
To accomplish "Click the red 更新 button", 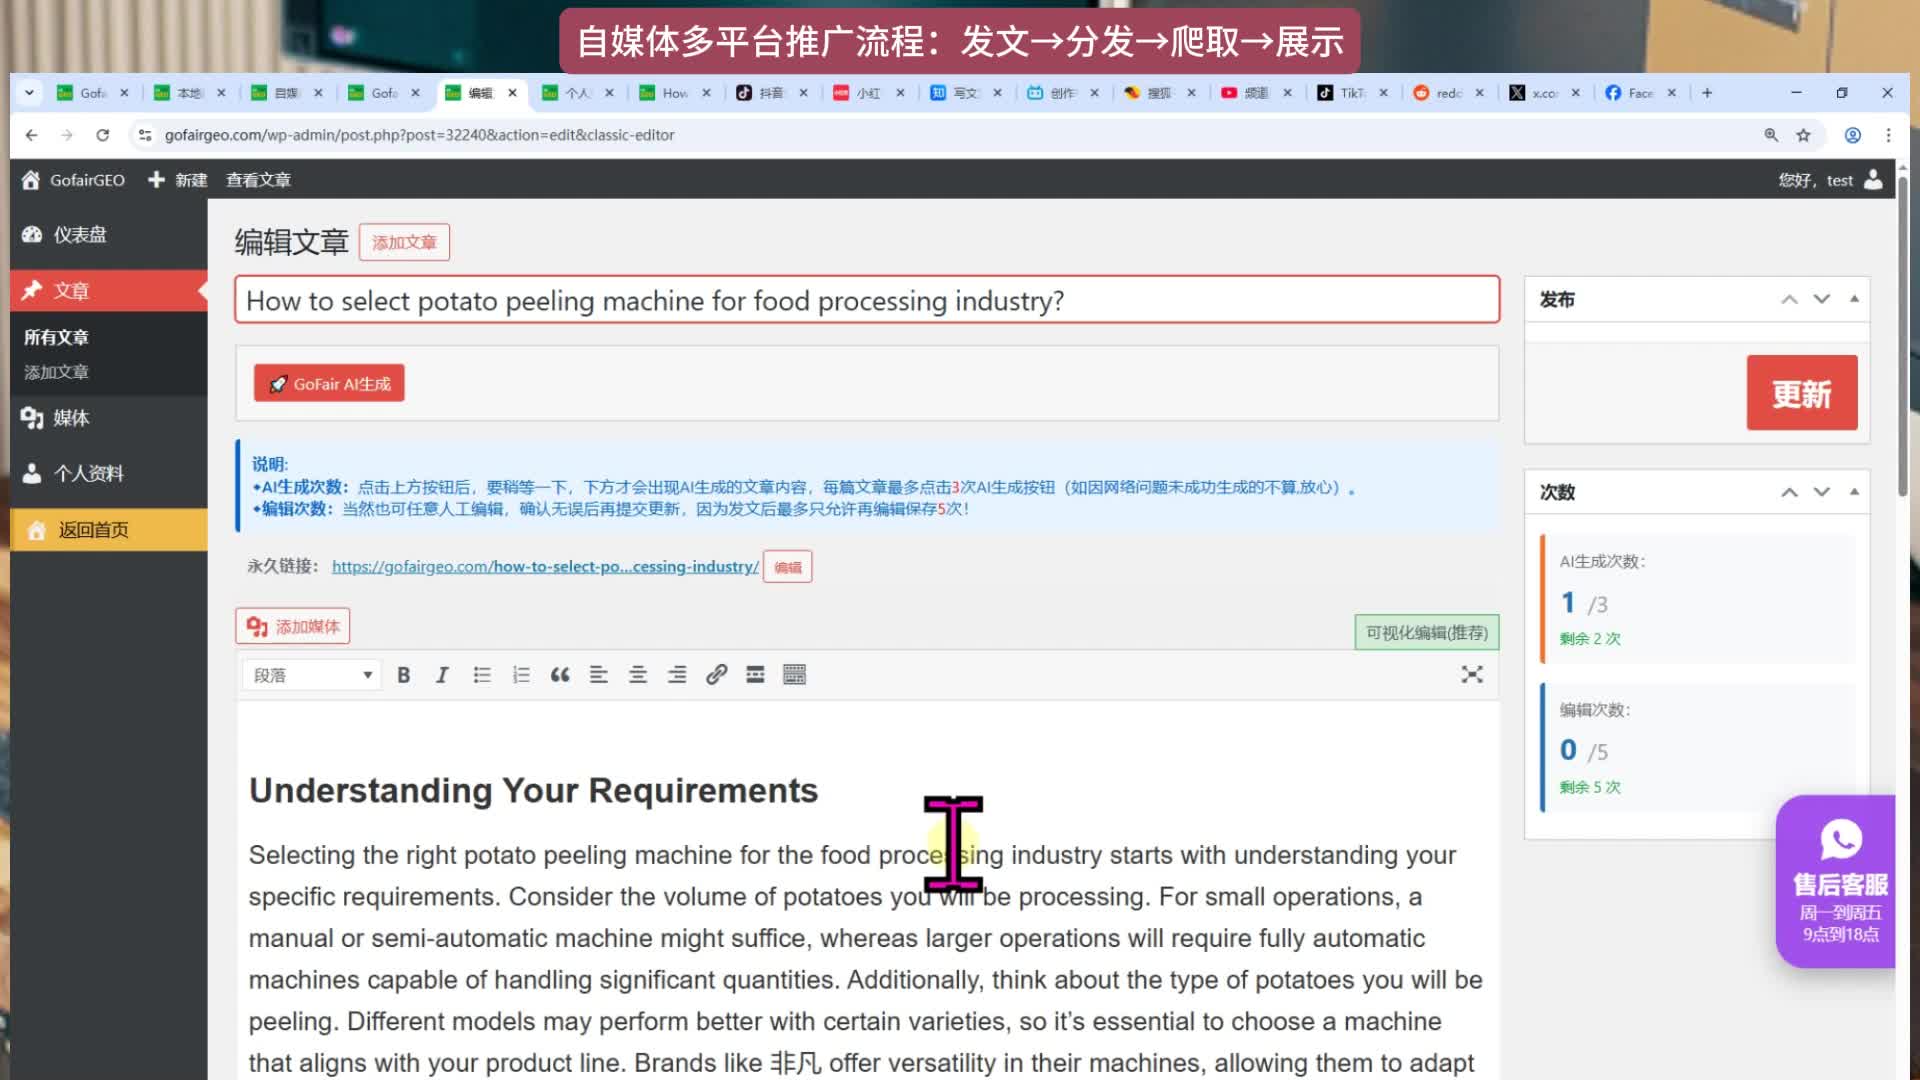I will [x=1801, y=393].
